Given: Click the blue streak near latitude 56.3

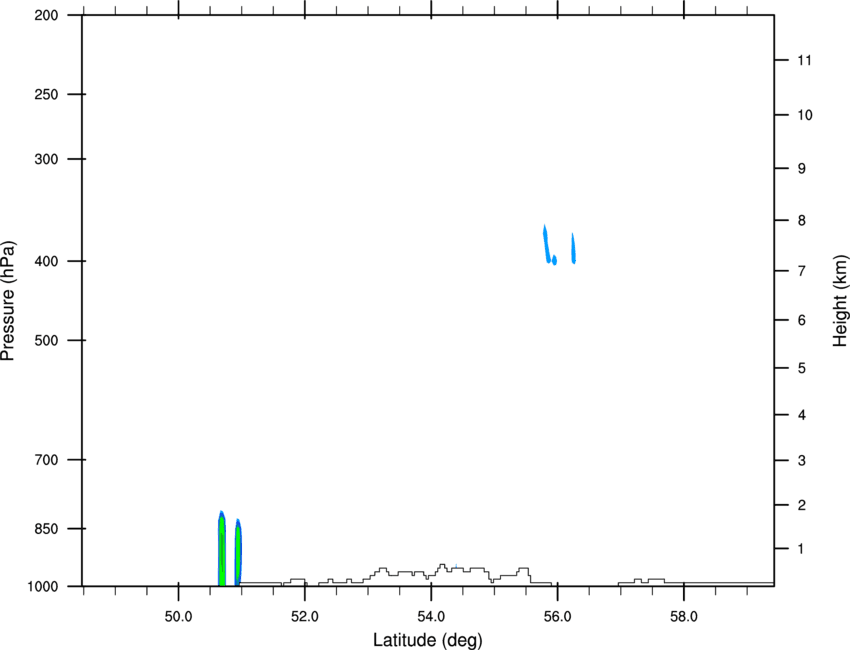Looking at the screenshot, I should [574, 248].
